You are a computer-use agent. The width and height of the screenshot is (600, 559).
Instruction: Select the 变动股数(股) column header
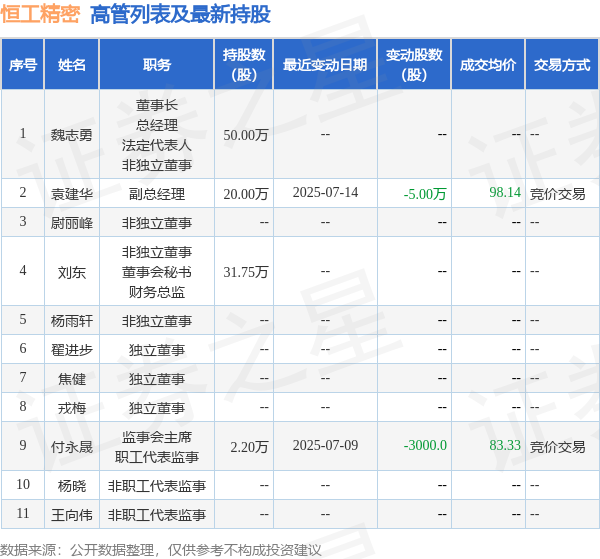point(414,65)
